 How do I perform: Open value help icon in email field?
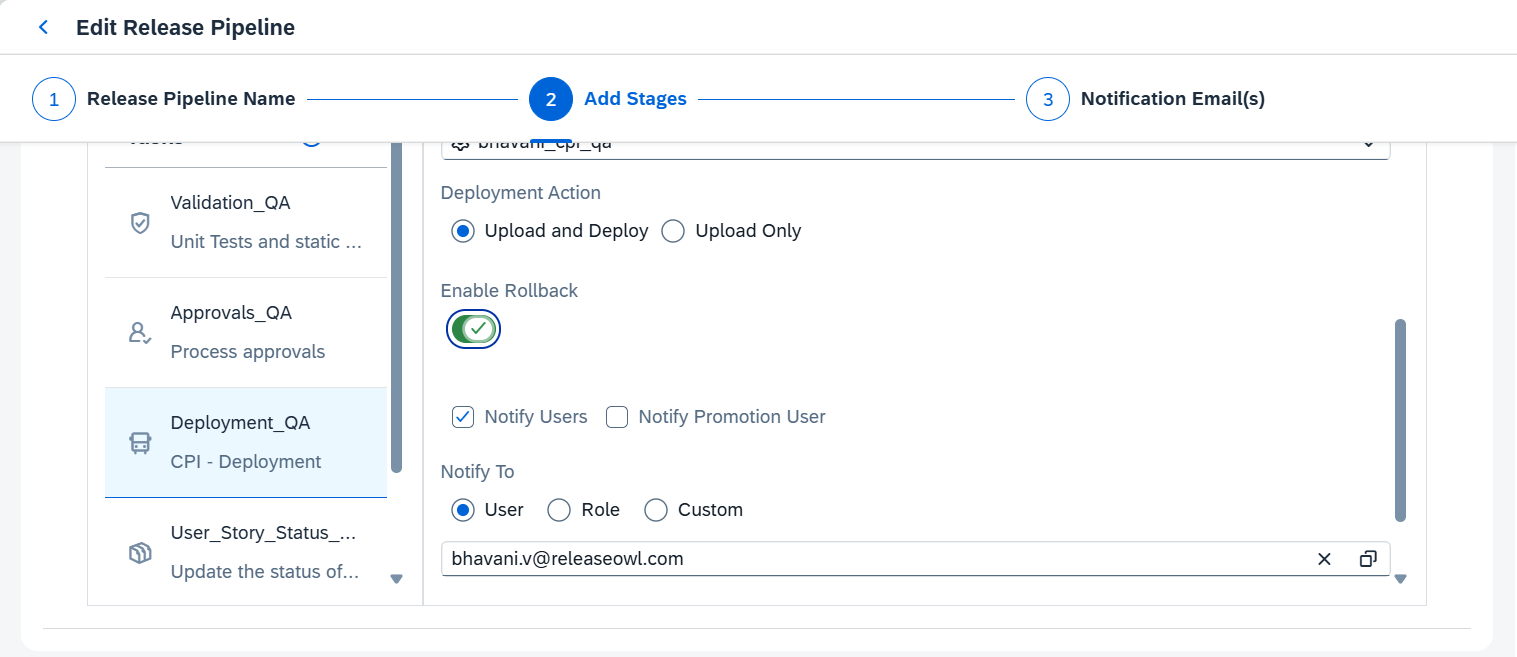(1368, 559)
